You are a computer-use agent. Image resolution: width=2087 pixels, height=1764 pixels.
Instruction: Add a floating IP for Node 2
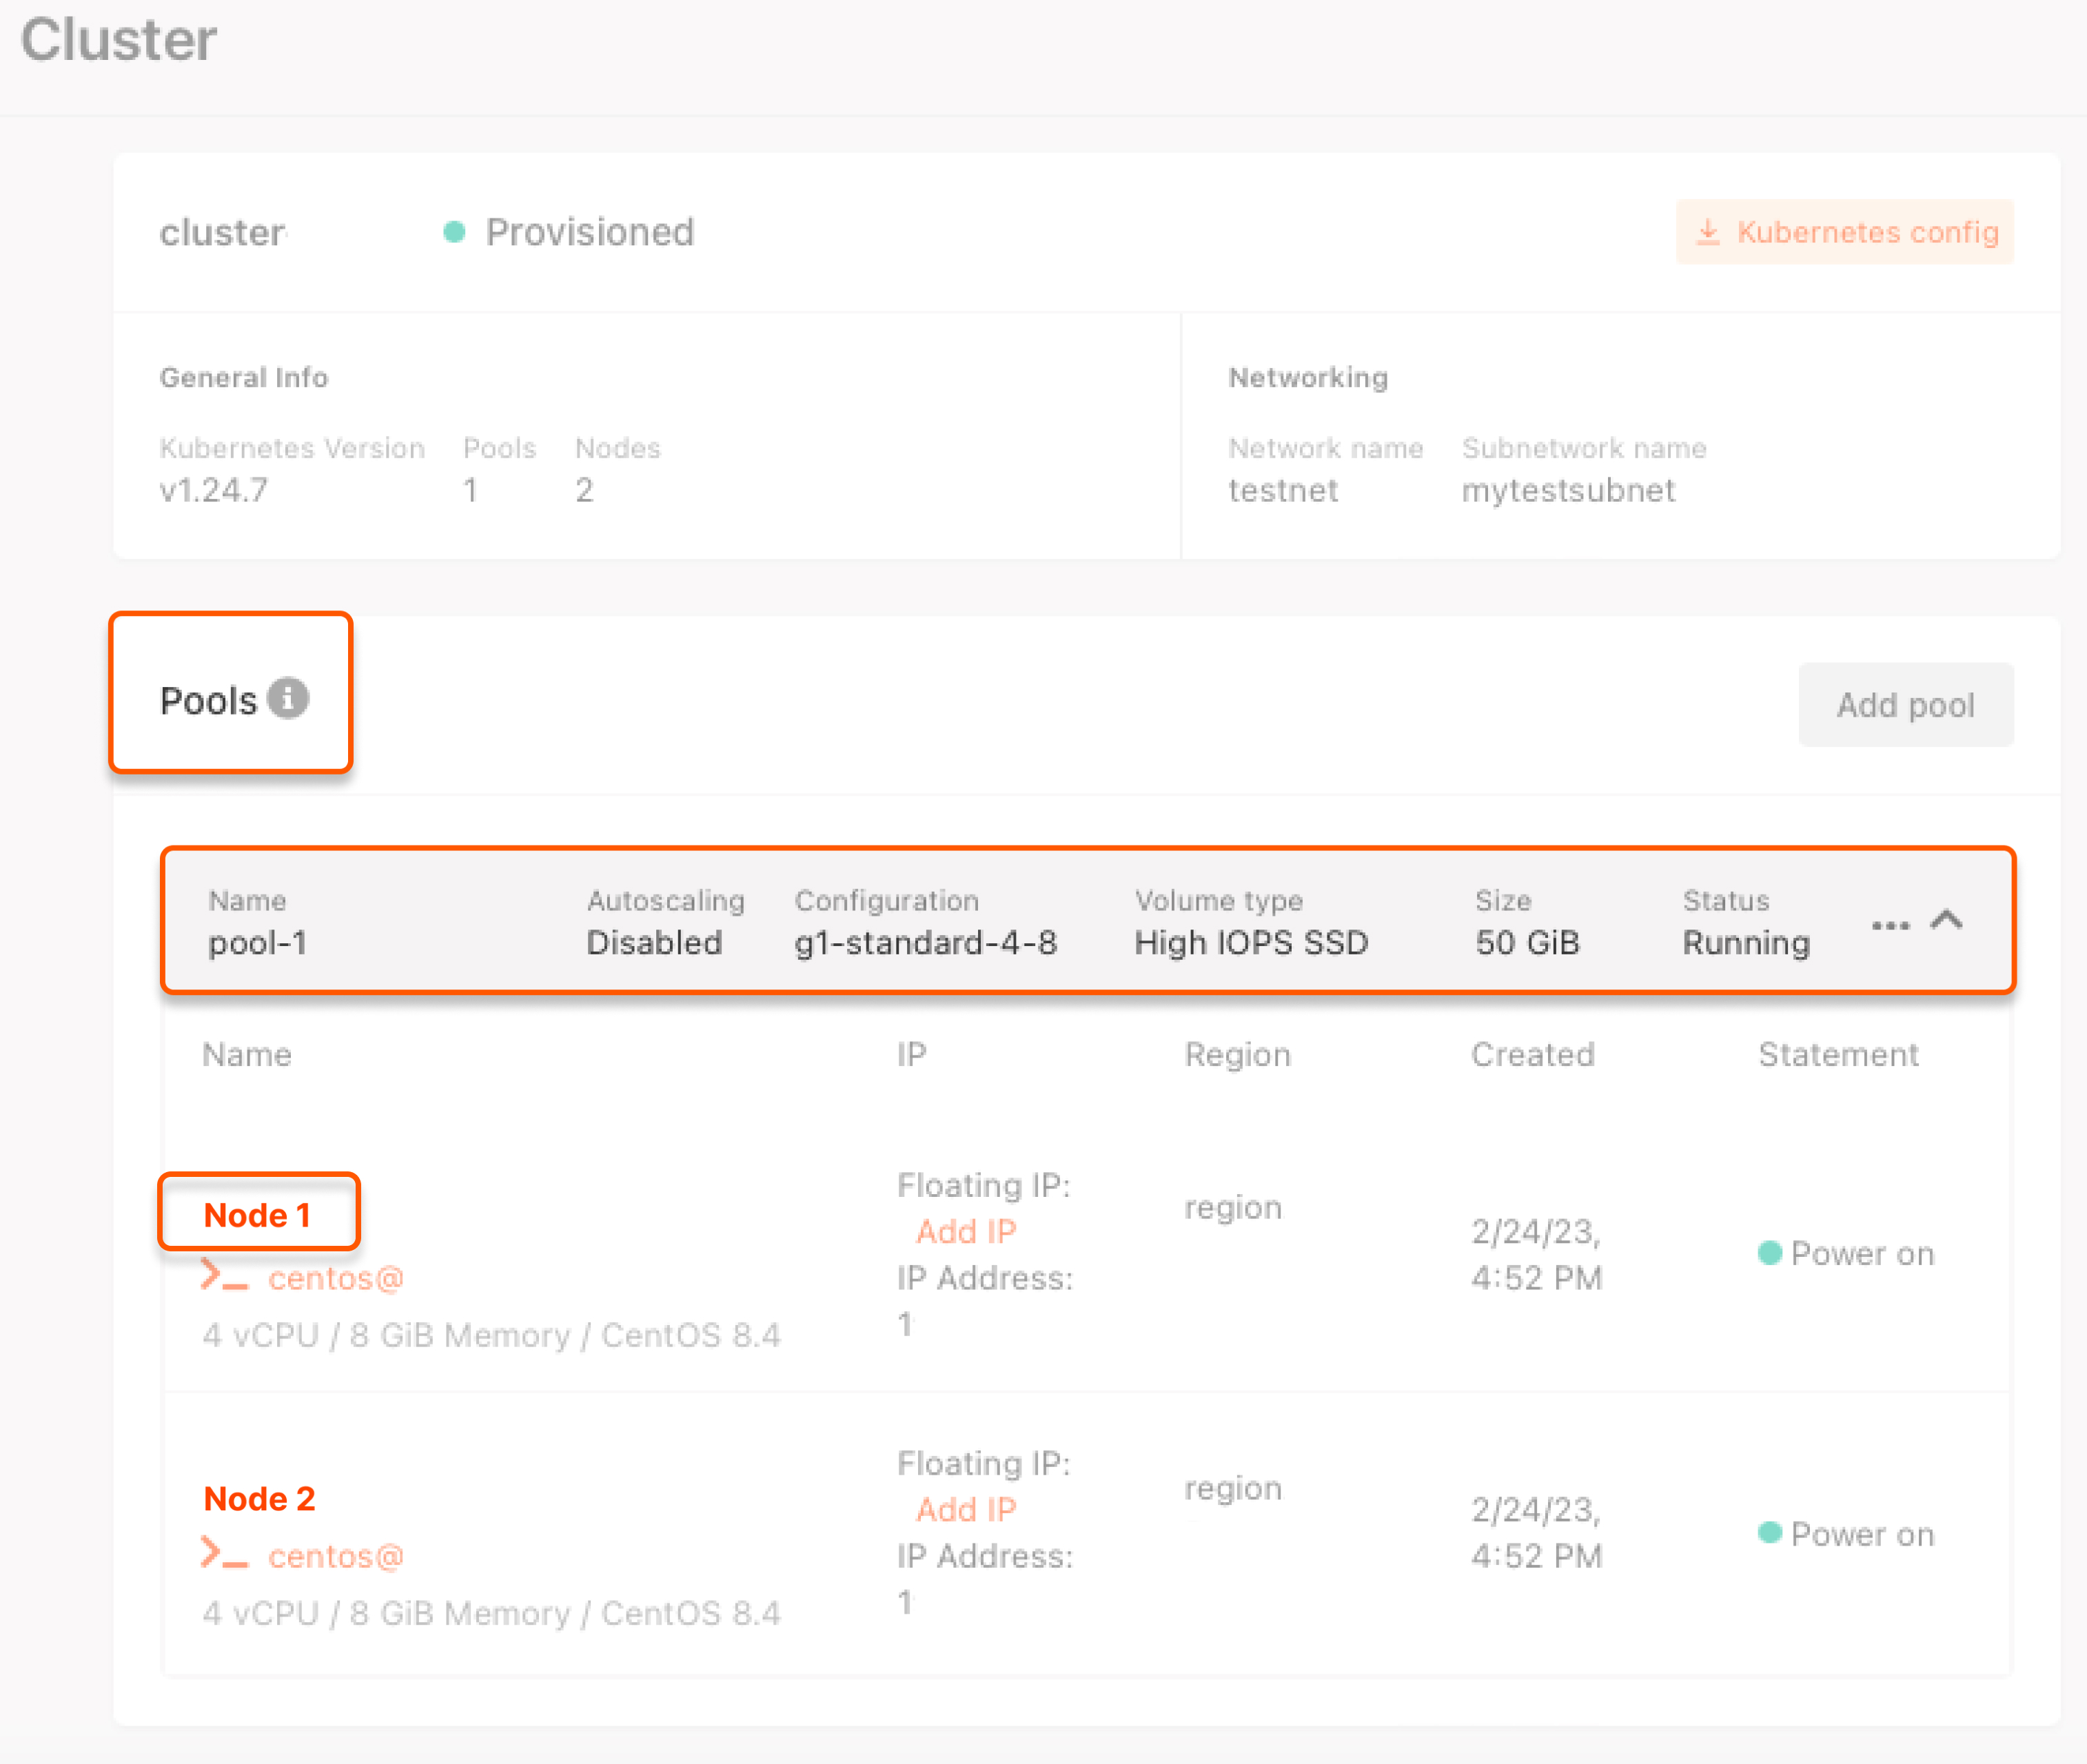coord(966,1509)
